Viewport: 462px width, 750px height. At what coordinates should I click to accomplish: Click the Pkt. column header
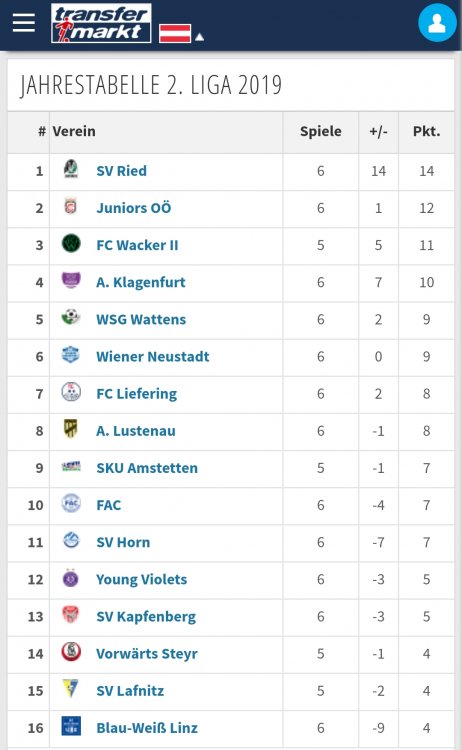[426, 132]
